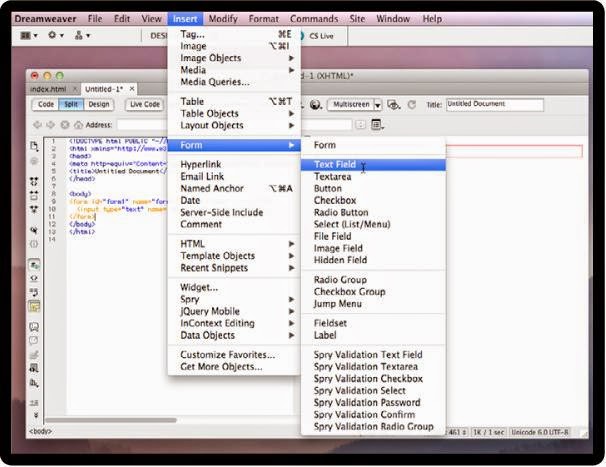Select Text Field from Form submenu

tap(373, 165)
